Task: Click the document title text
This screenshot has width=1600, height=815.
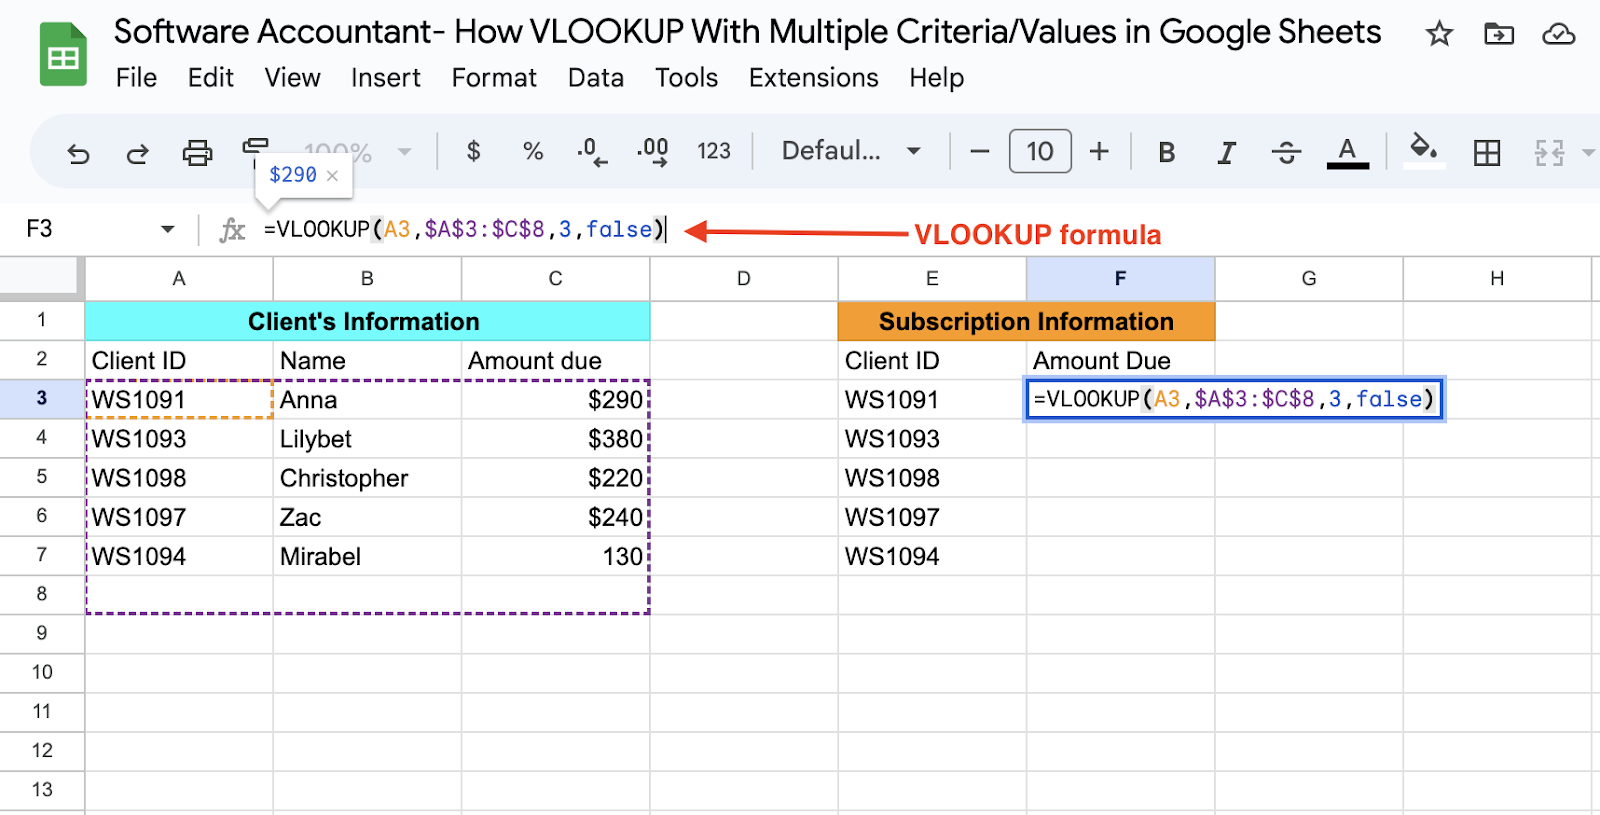Action: tap(747, 32)
